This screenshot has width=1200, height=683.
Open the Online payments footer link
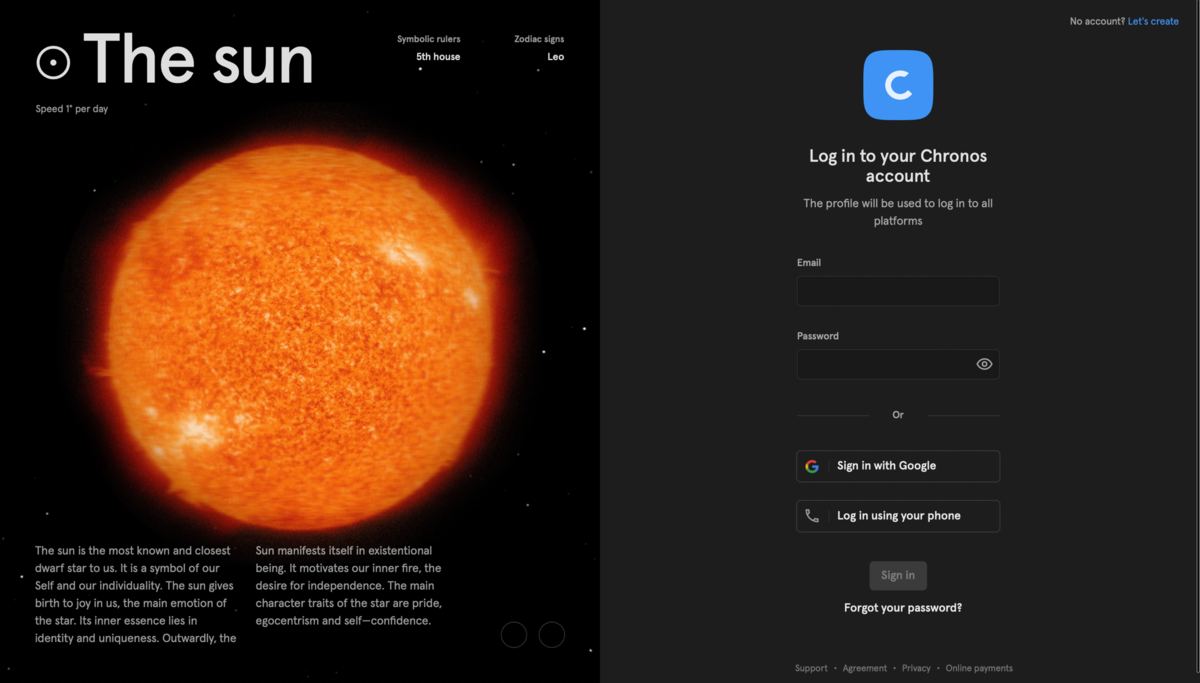979,668
